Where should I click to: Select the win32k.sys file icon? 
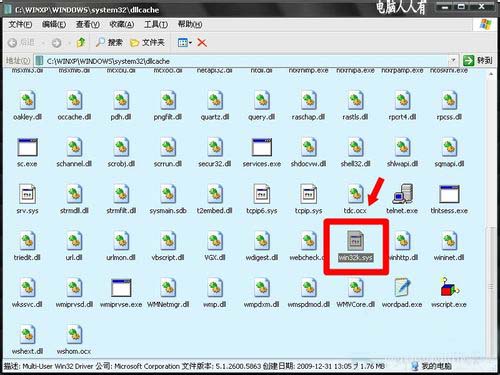click(x=355, y=241)
